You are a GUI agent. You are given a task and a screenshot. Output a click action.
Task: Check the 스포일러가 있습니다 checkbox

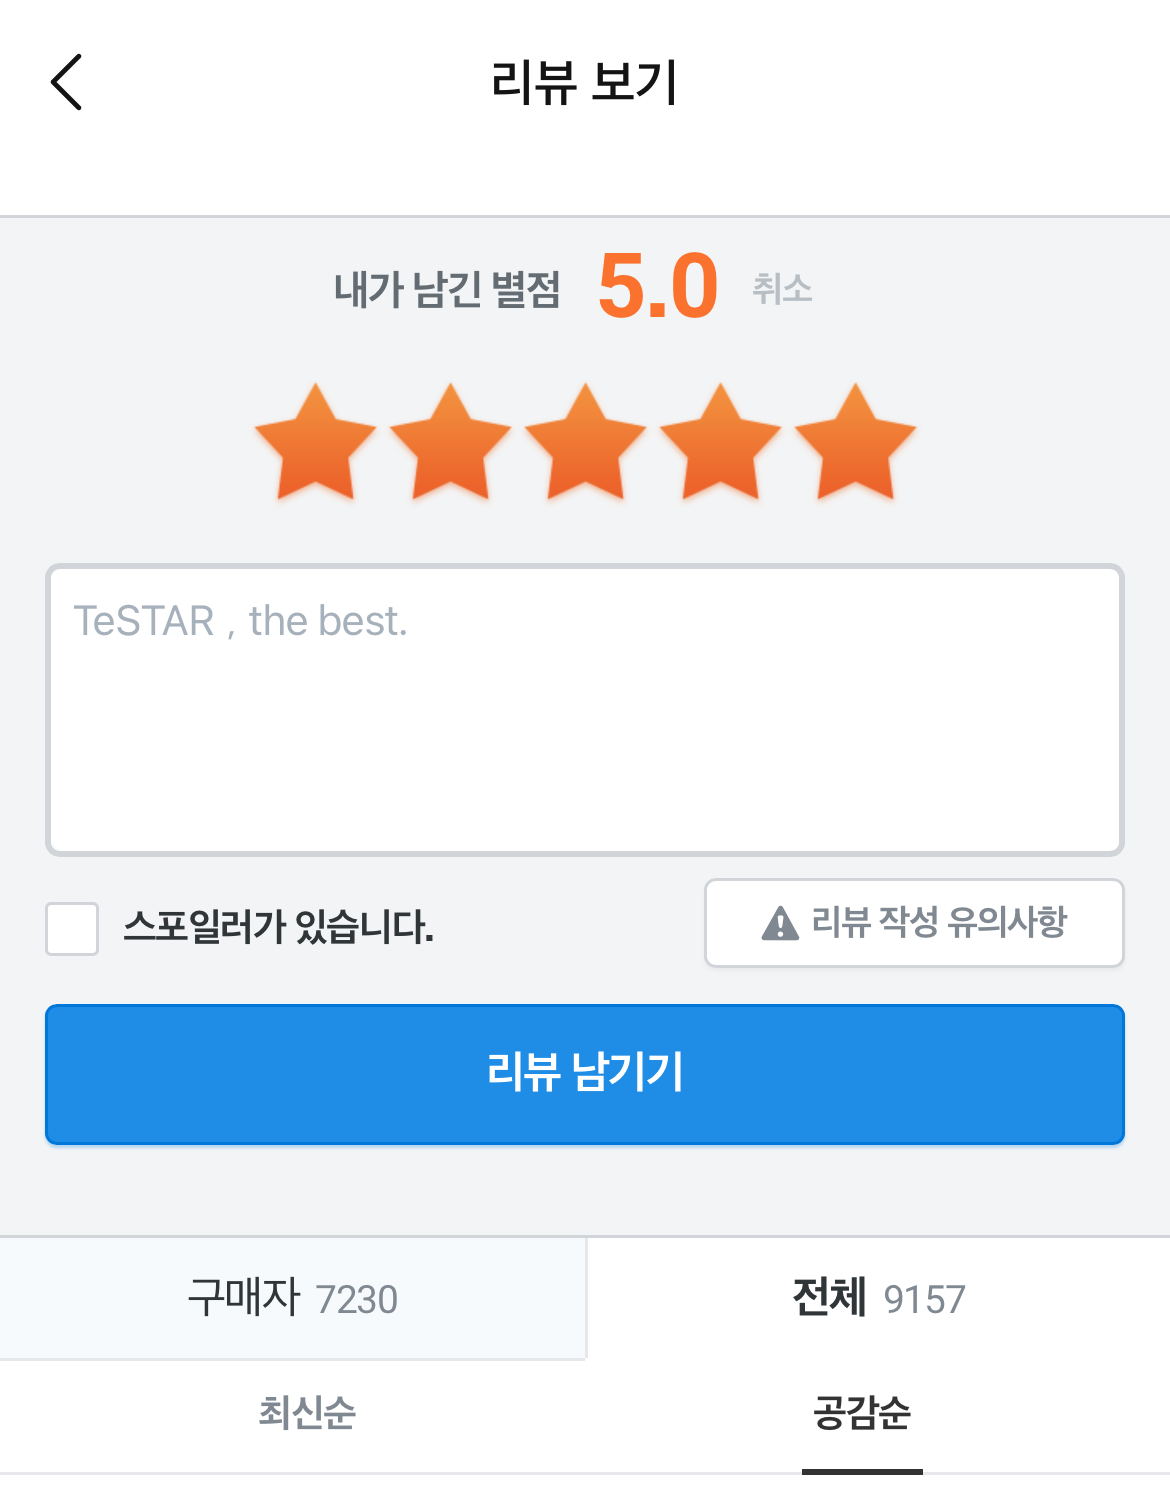tap(72, 928)
